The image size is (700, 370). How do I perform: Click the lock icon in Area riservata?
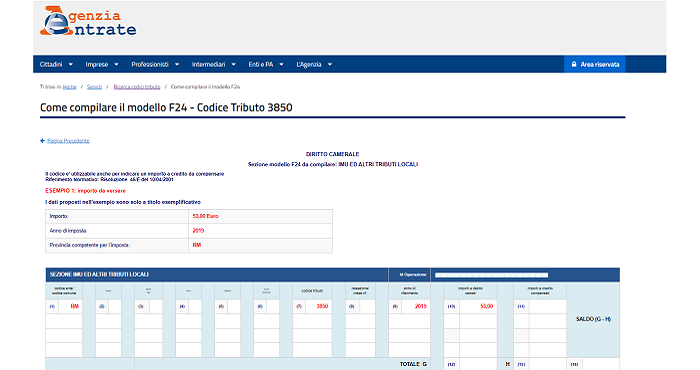pos(574,64)
